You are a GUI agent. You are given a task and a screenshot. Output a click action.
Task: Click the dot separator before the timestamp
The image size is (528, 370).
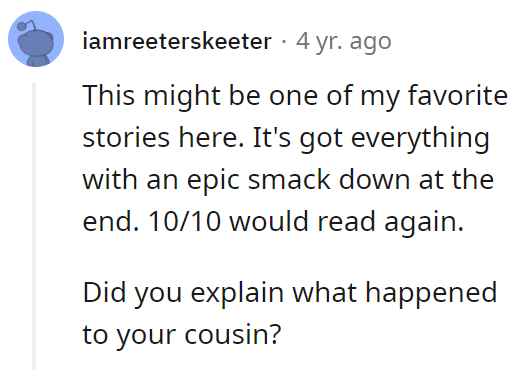[x=284, y=42]
